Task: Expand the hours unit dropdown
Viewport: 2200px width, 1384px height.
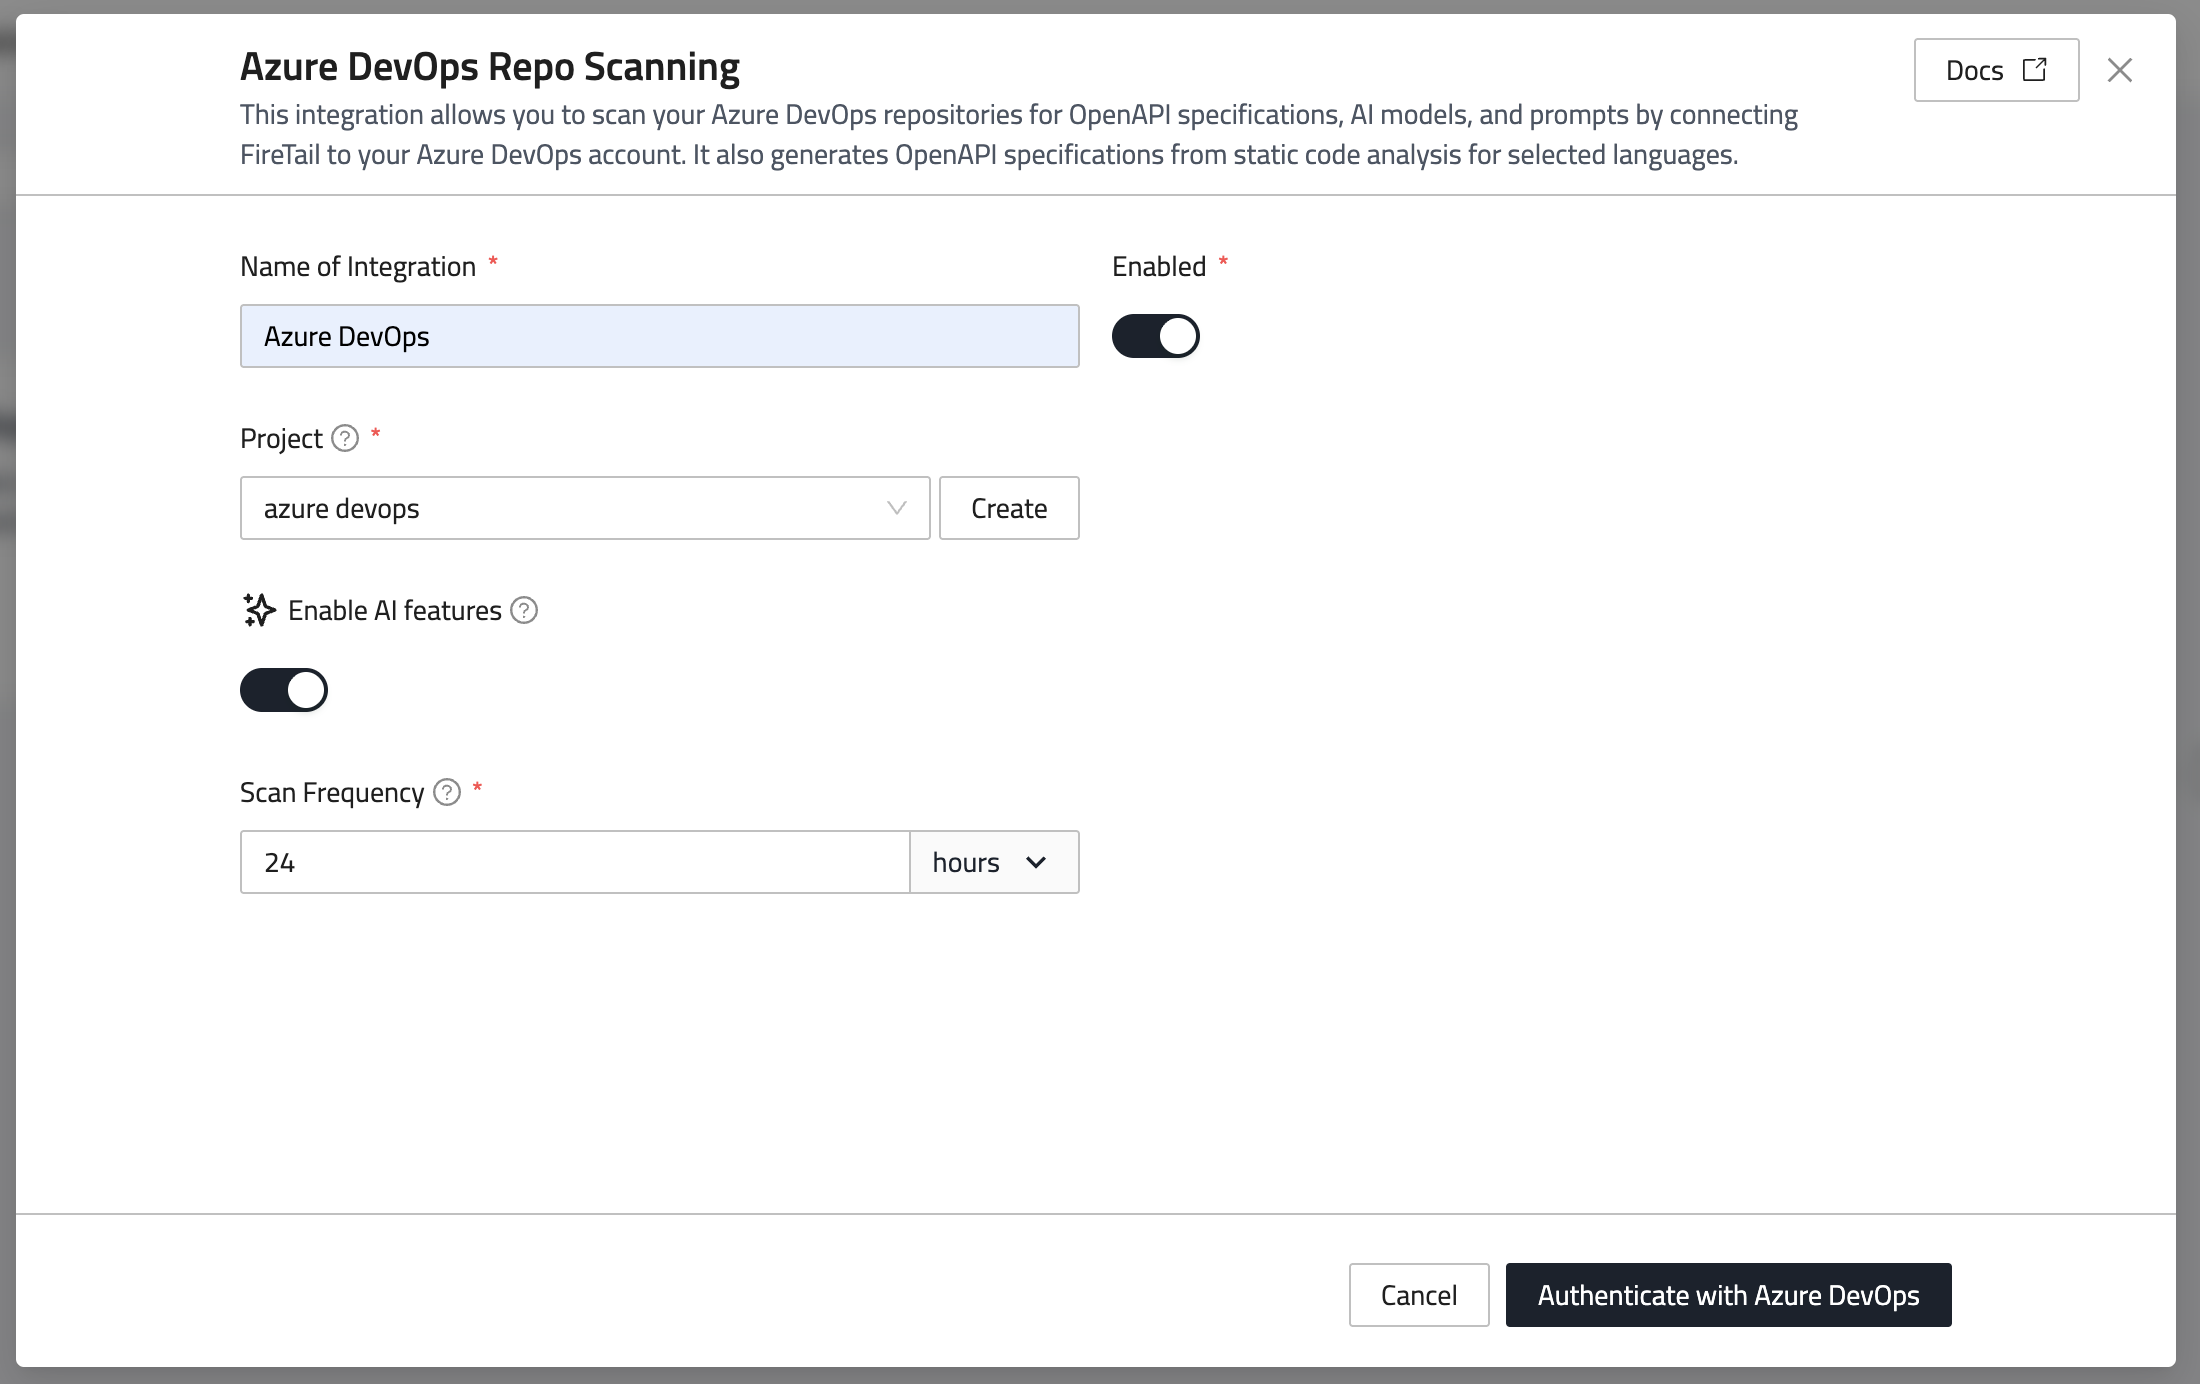Action: pos(993,862)
